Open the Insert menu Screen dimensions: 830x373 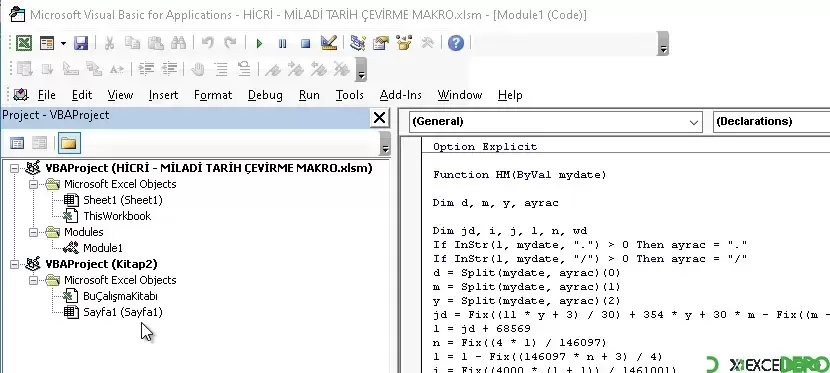tap(163, 95)
